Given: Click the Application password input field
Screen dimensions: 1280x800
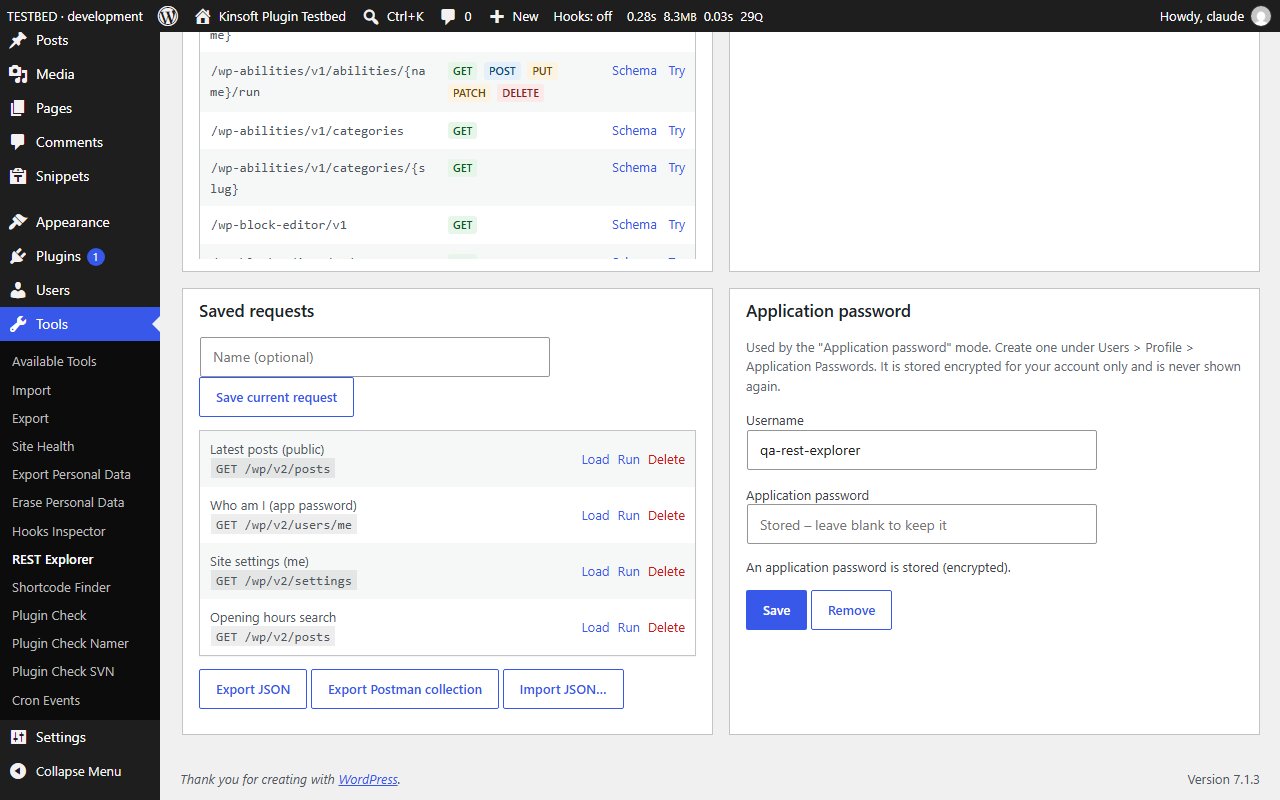Looking at the screenshot, I should pos(921,524).
